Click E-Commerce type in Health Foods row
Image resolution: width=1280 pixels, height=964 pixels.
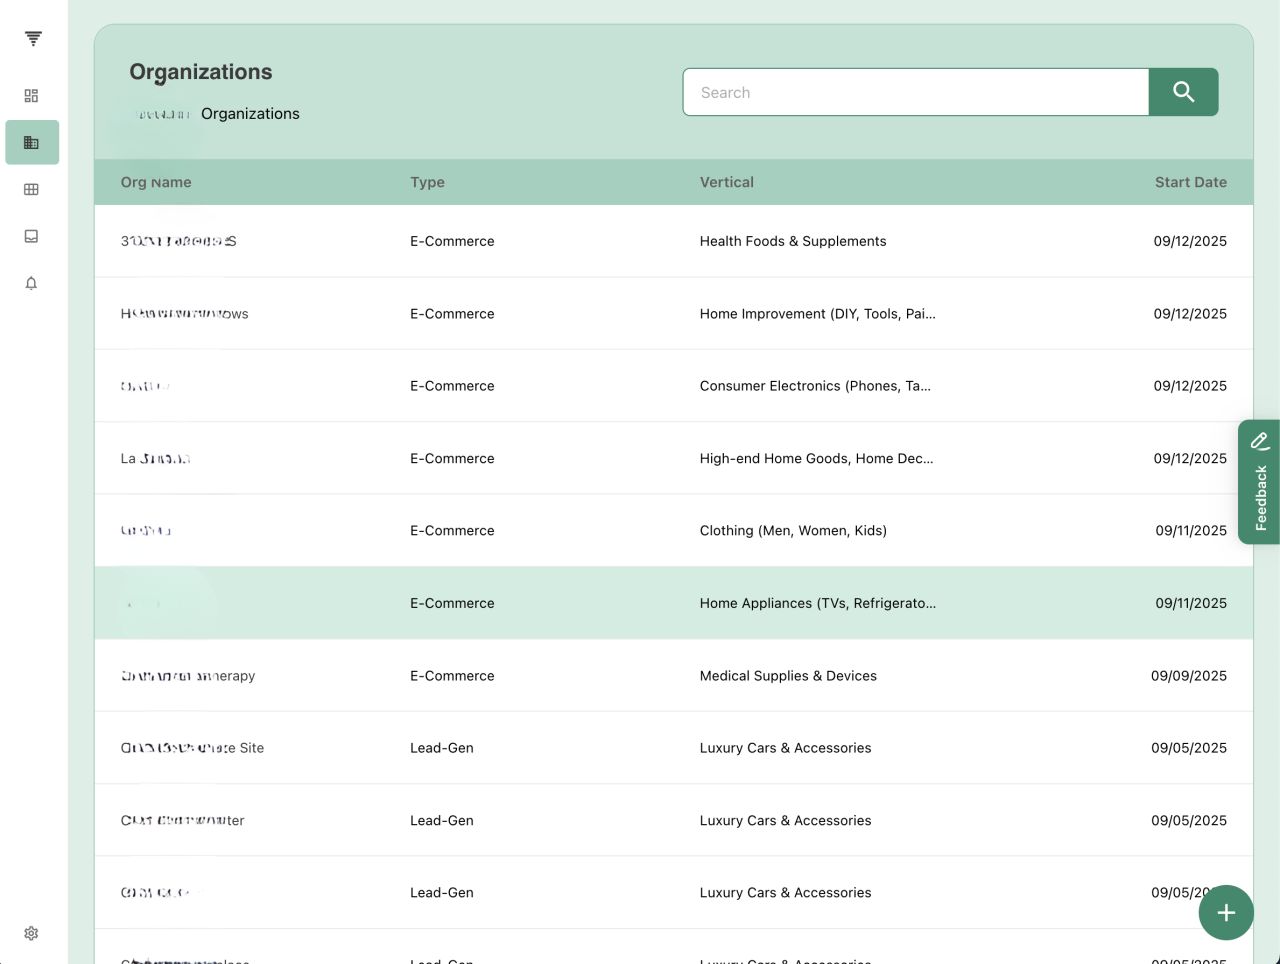pos(452,241)
